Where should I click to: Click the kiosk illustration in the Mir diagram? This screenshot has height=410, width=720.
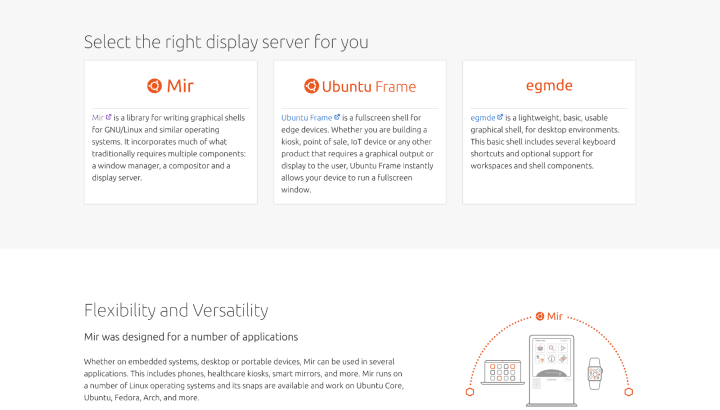(551, 371)
